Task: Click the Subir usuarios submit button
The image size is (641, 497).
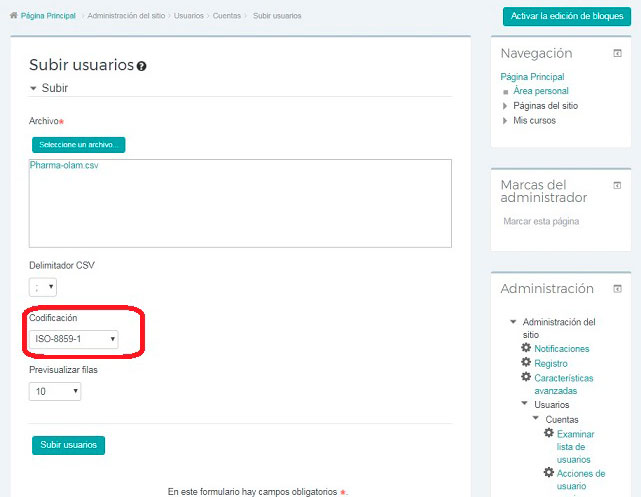Action: (x=68, y=445)
